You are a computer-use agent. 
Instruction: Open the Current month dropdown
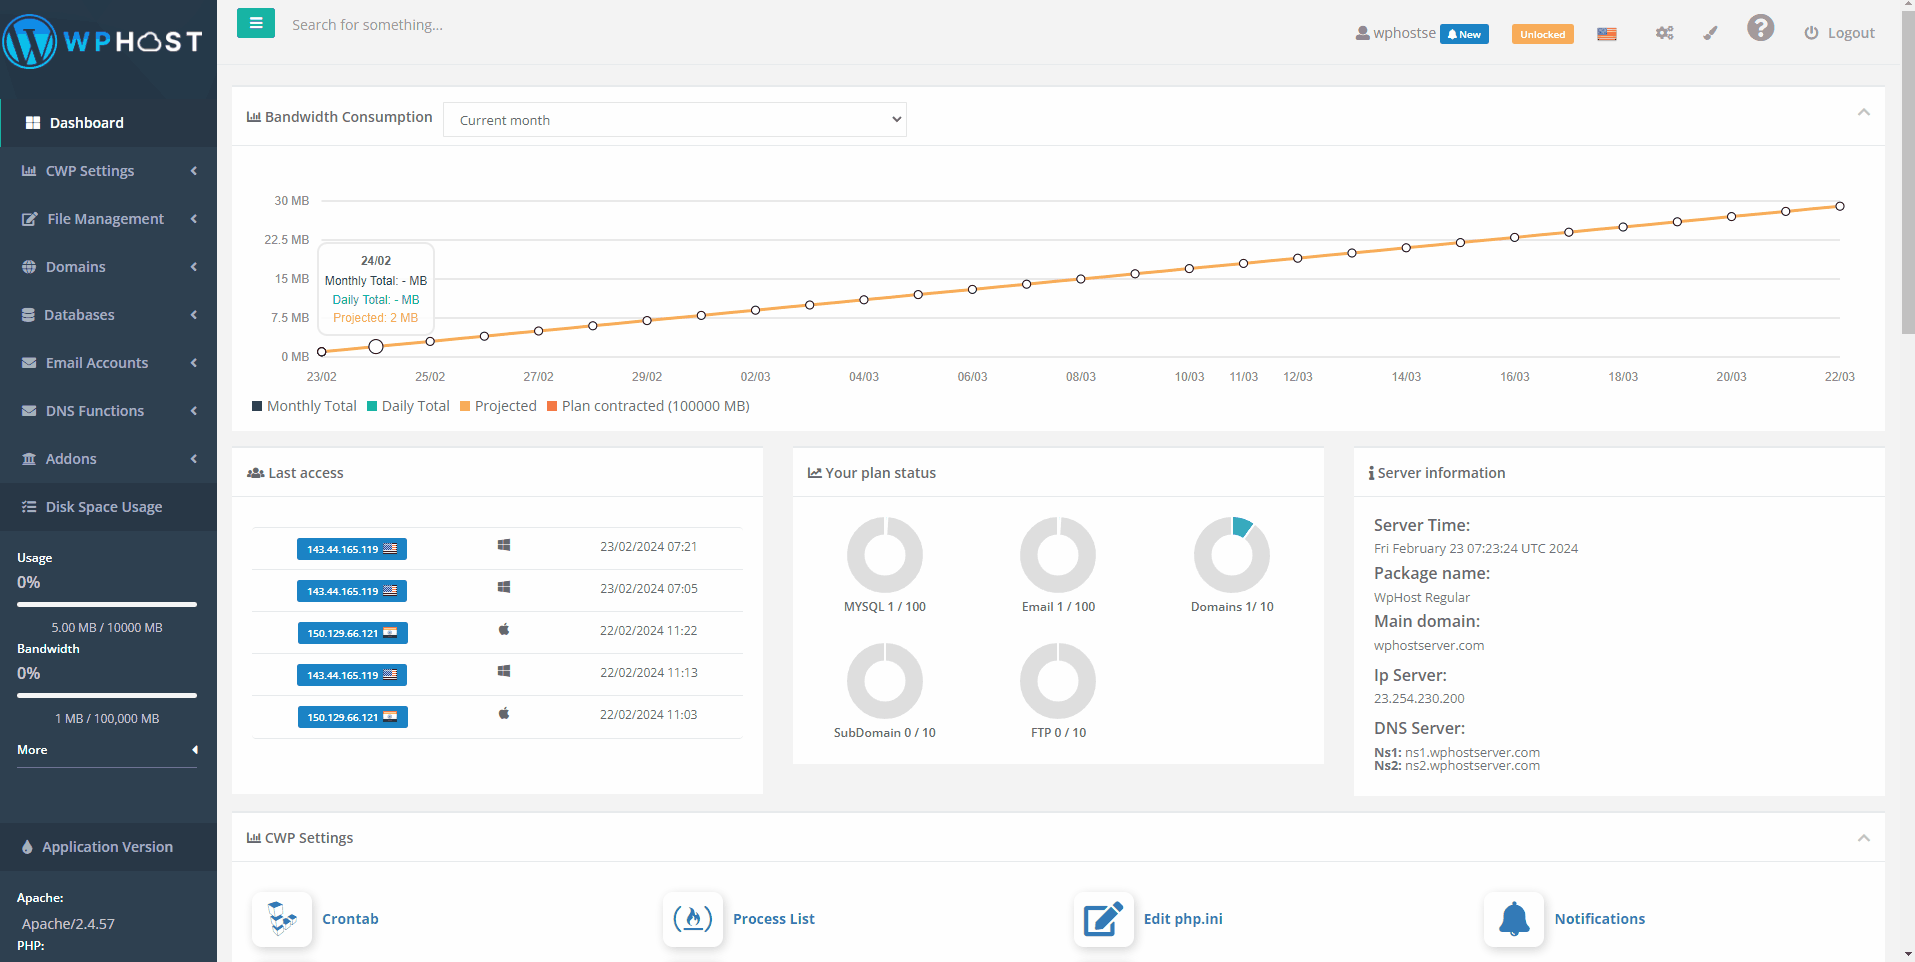[x=674, y=119]
